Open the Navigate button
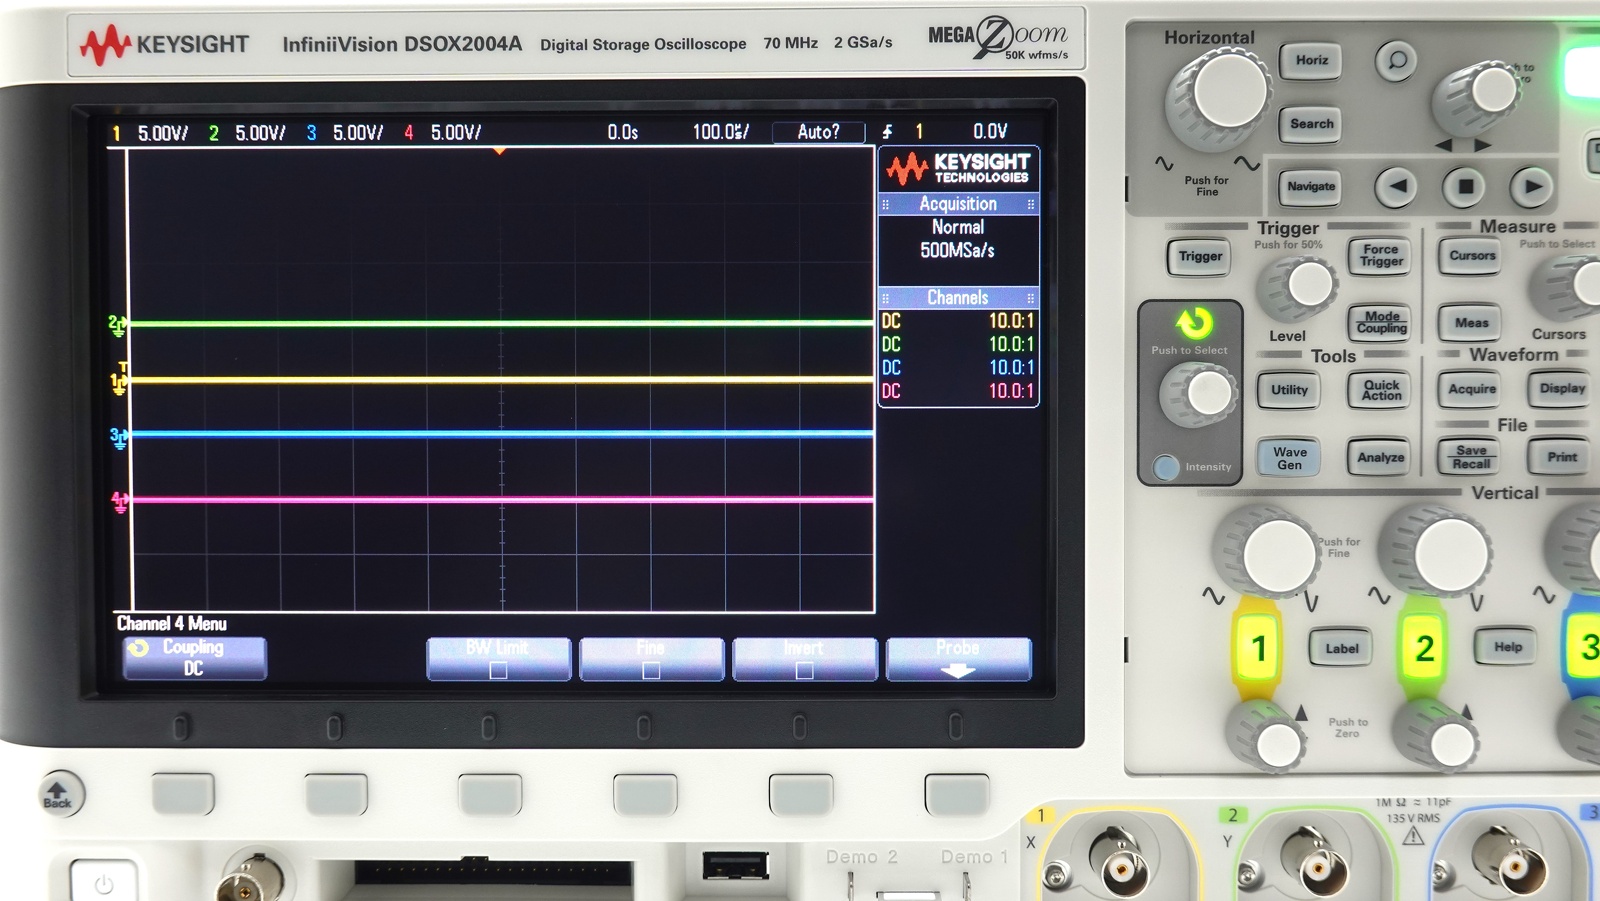Image resolution: width=1600 pixels, height=901 pixels. pyautogui.click(x=1311, y=187)
